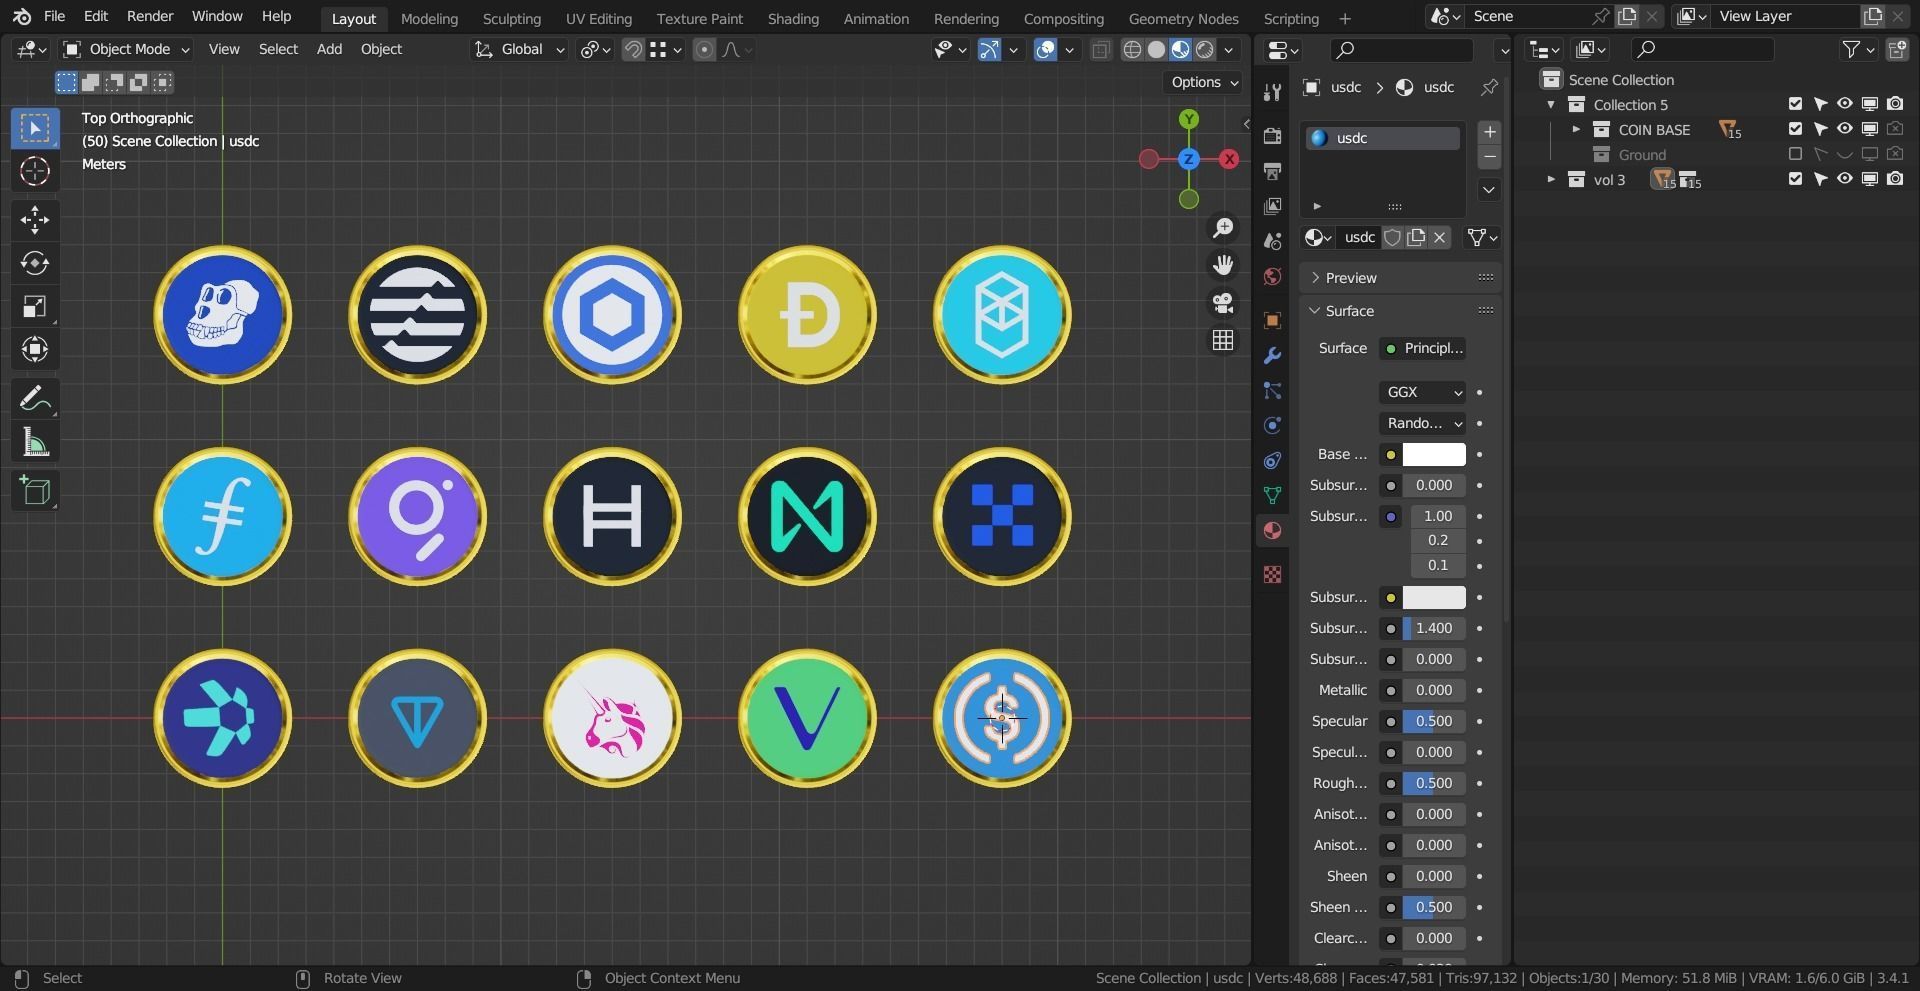Toggle X-ray display
Image resolution: width=1920 pixels, height=991 pixels.
pos(1100,49)
